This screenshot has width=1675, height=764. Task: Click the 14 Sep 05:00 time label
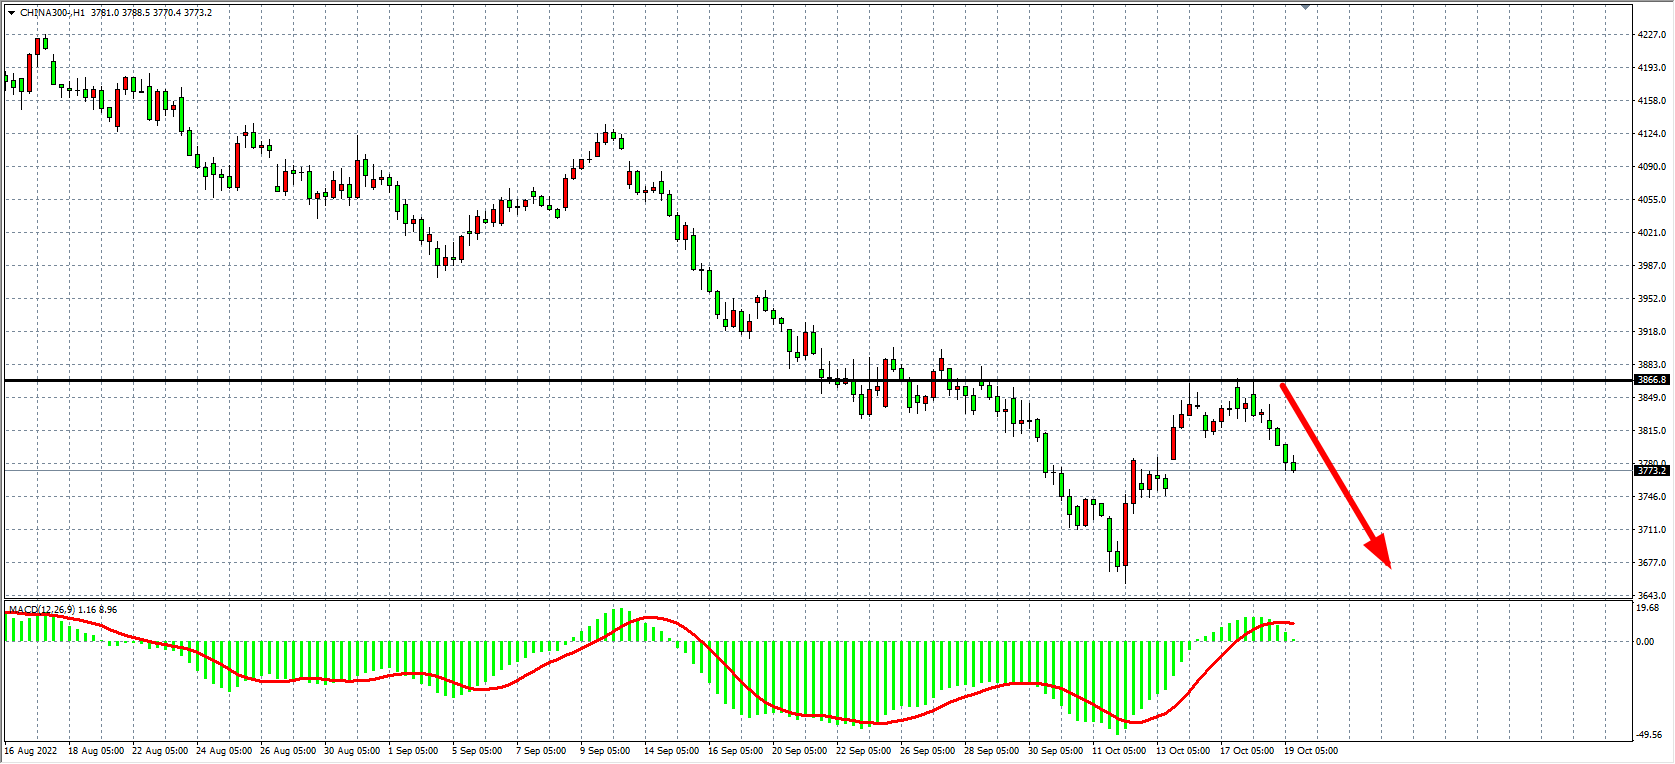(x=671, y=751)
